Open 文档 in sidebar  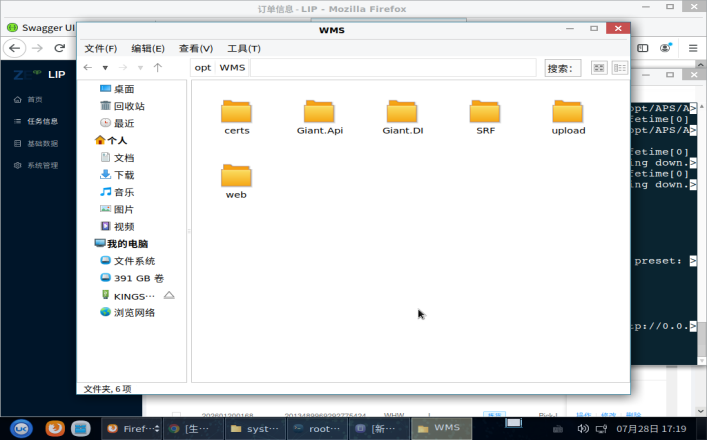pyautogui.click(x=117, y=158)
